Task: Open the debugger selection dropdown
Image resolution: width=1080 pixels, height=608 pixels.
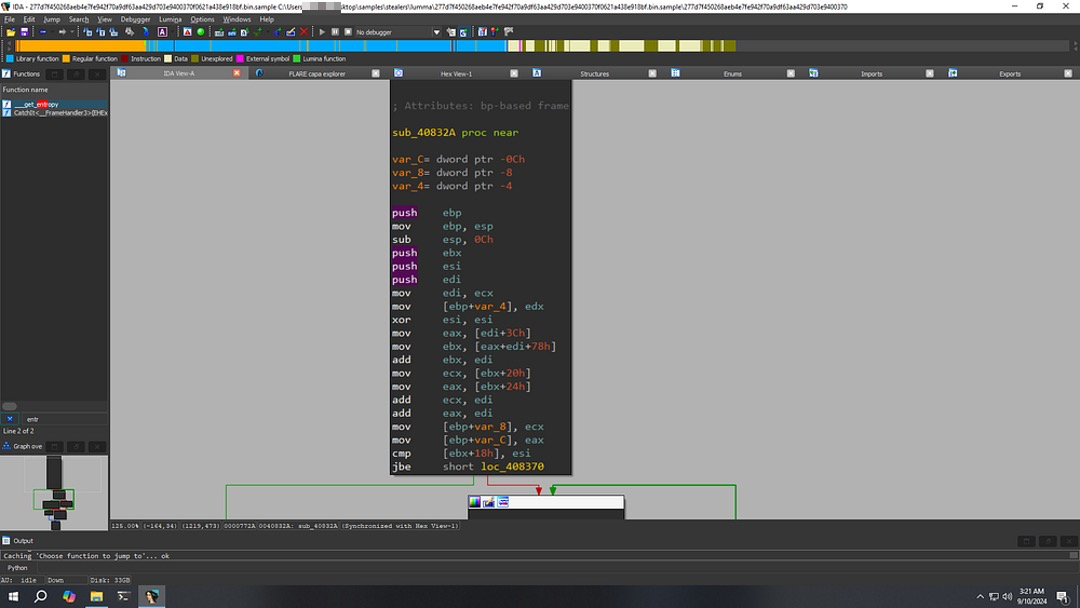Action: point(436,32)
